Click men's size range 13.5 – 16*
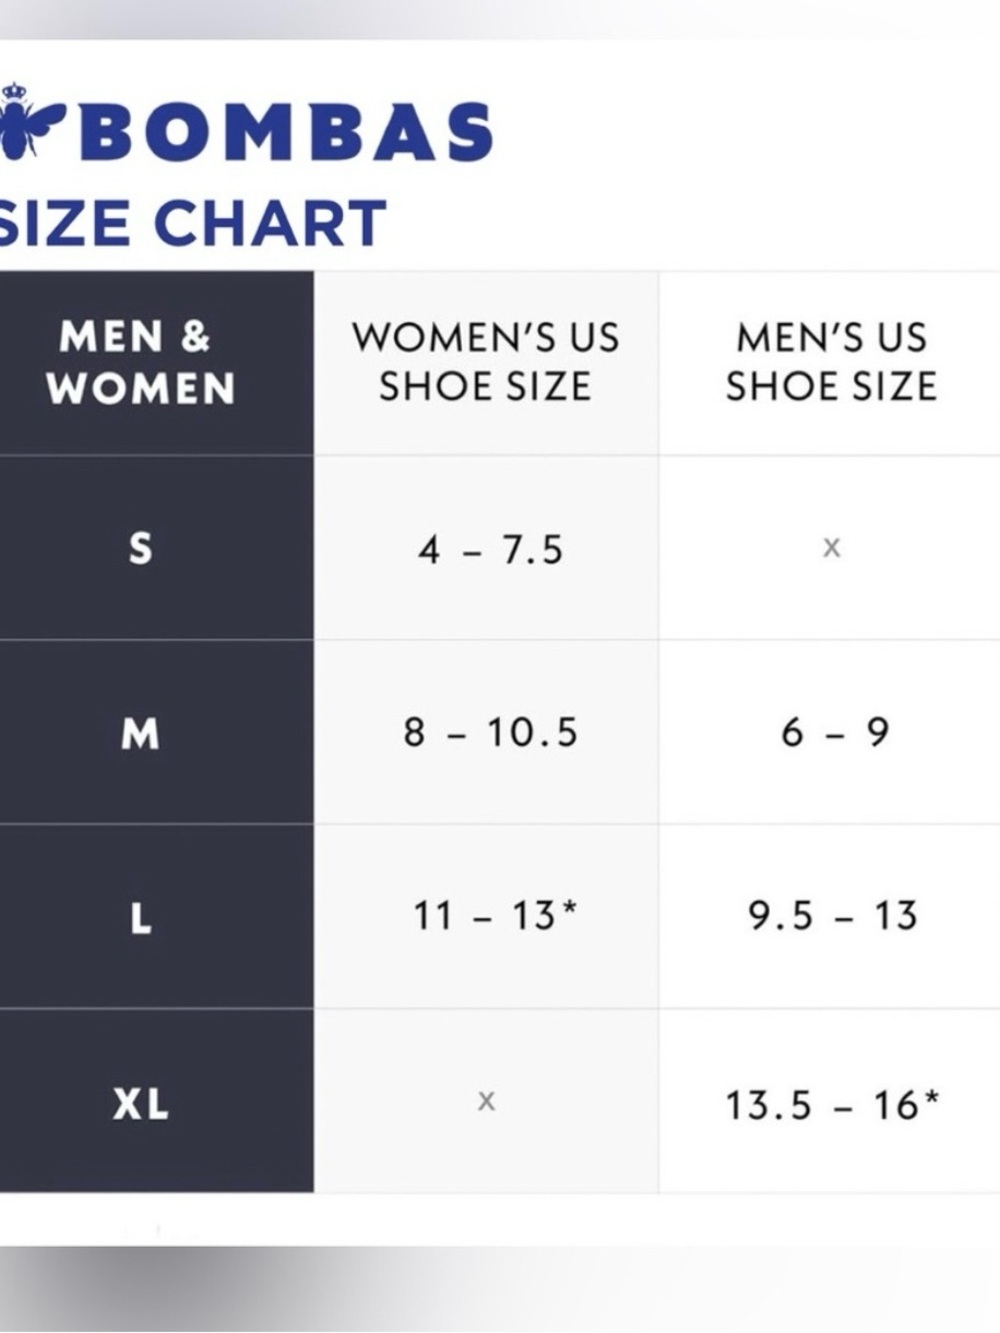The height and width of the screenshot is (1333, 1000). click(x=832, y=1104)
